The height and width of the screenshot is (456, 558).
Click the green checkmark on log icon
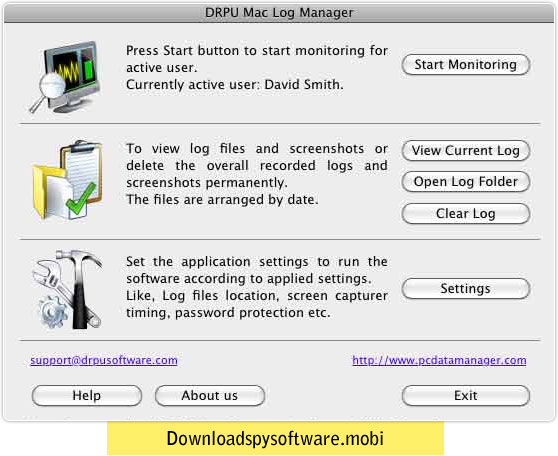point(81,200)
